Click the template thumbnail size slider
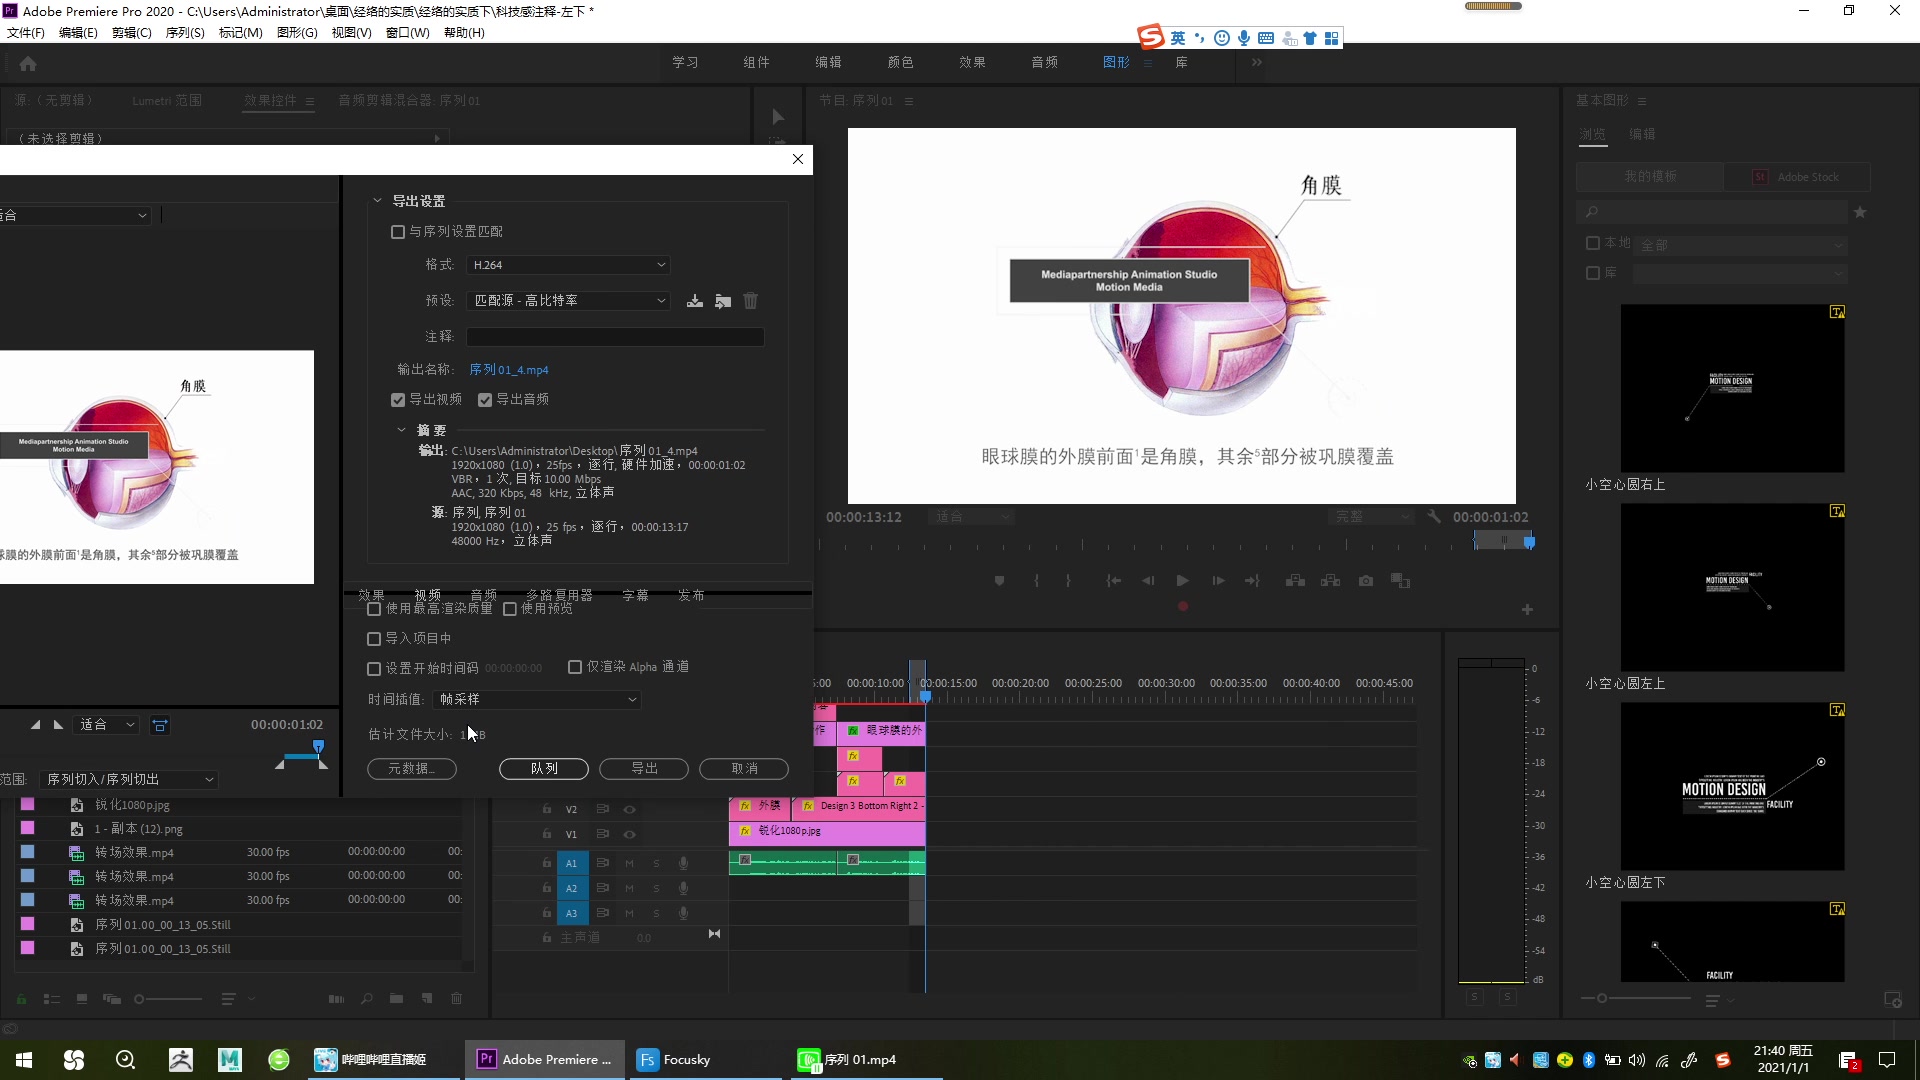The height and width of the screenshot is (1080, 1920). (1602, 999)
